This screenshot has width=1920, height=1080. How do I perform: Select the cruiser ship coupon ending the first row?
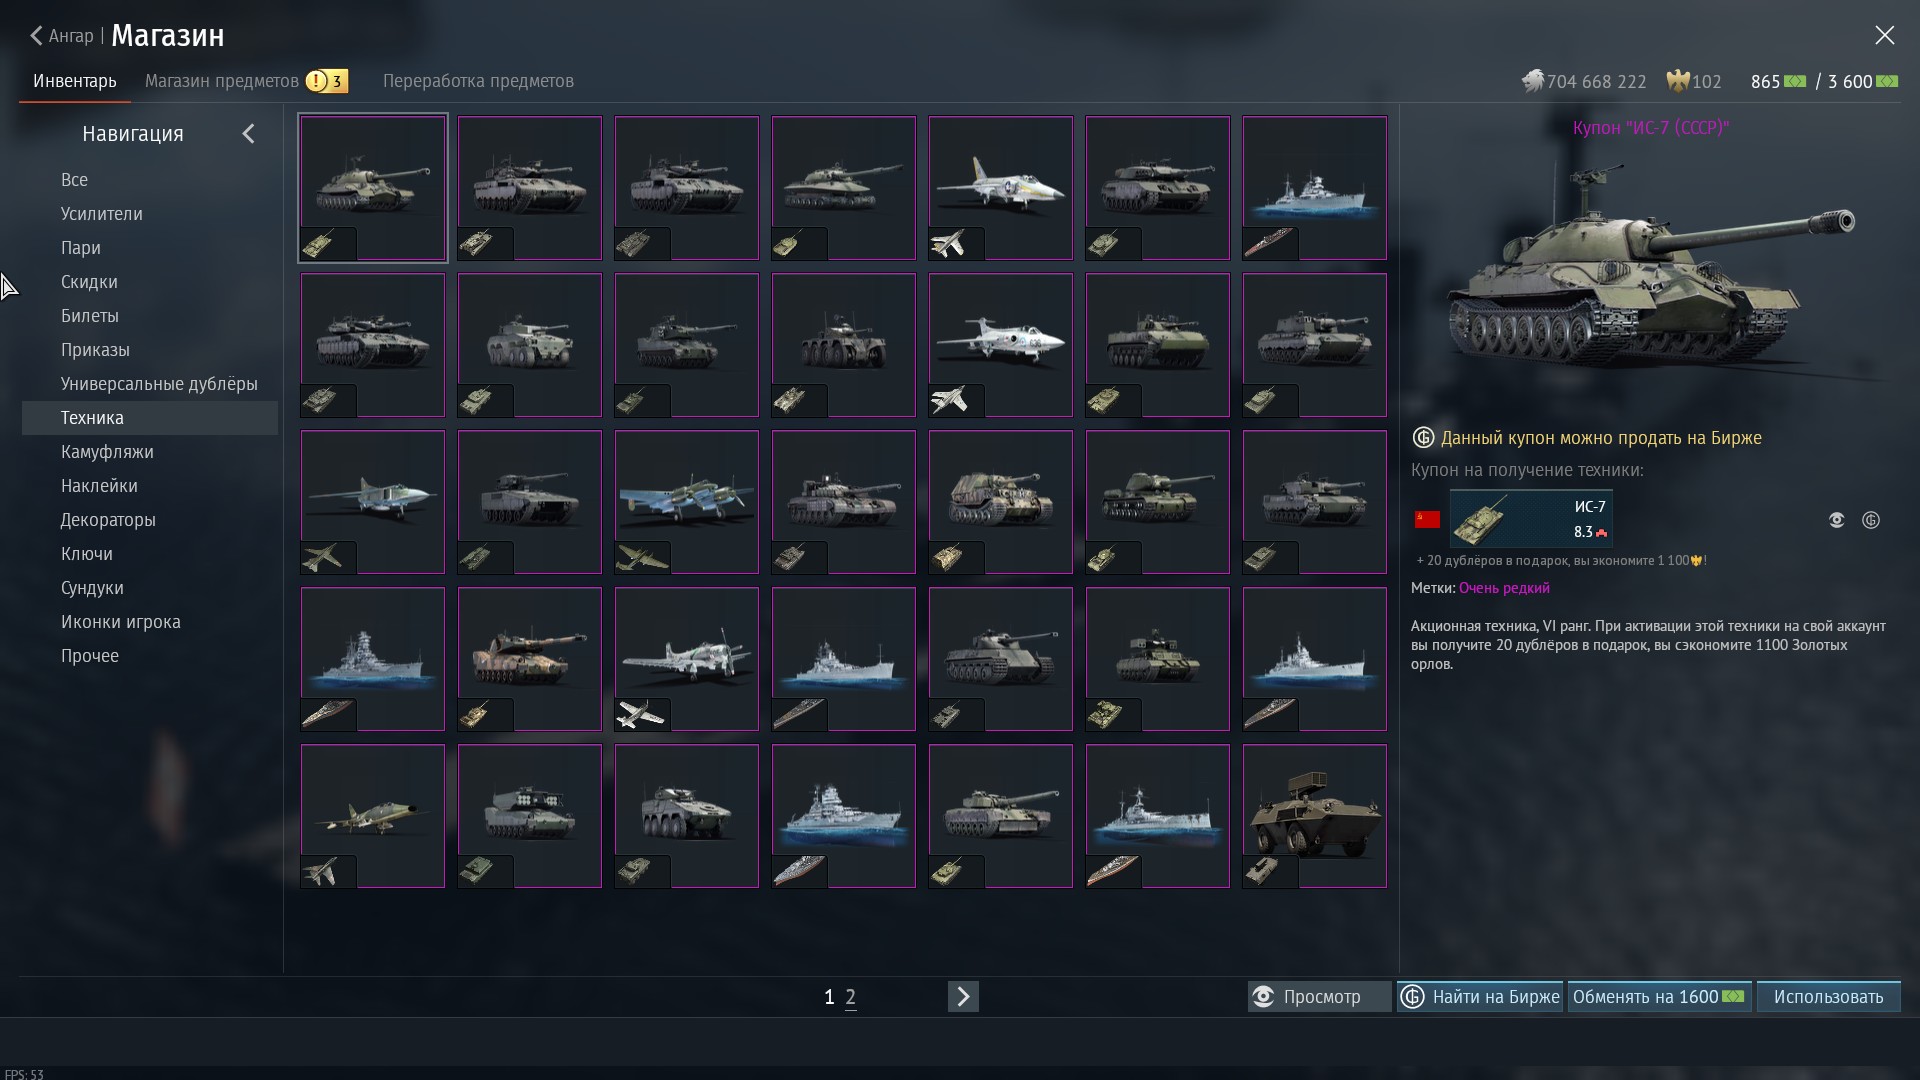(1315, 188)
